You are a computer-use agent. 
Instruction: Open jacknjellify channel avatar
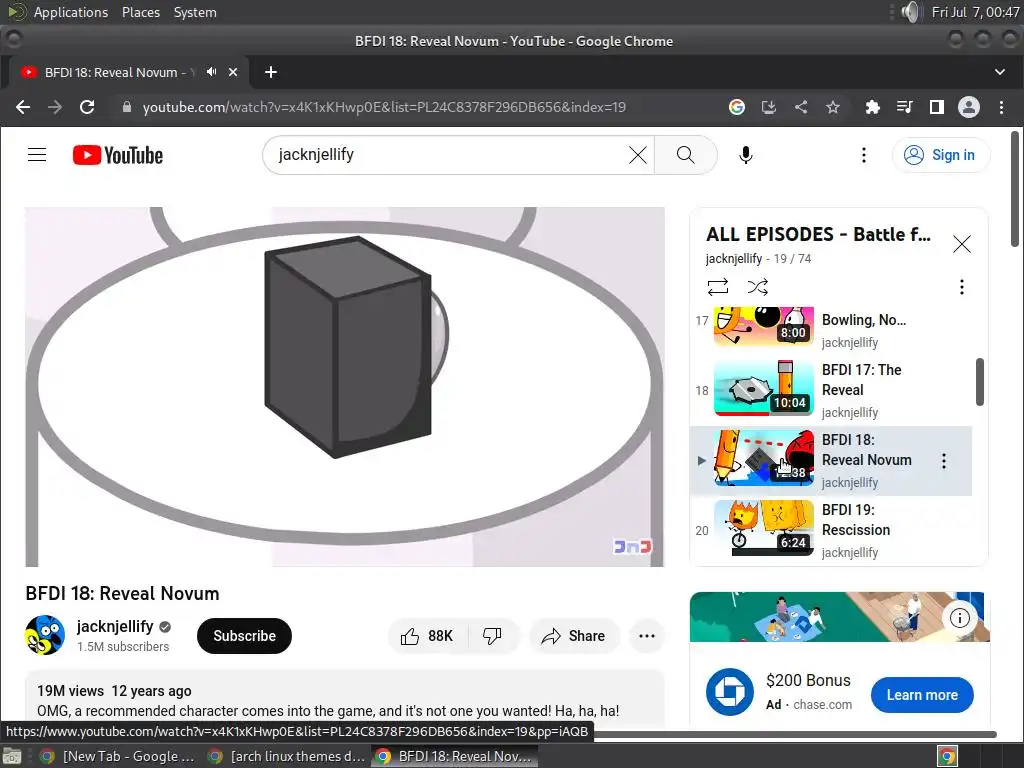(x=45, y=635)
